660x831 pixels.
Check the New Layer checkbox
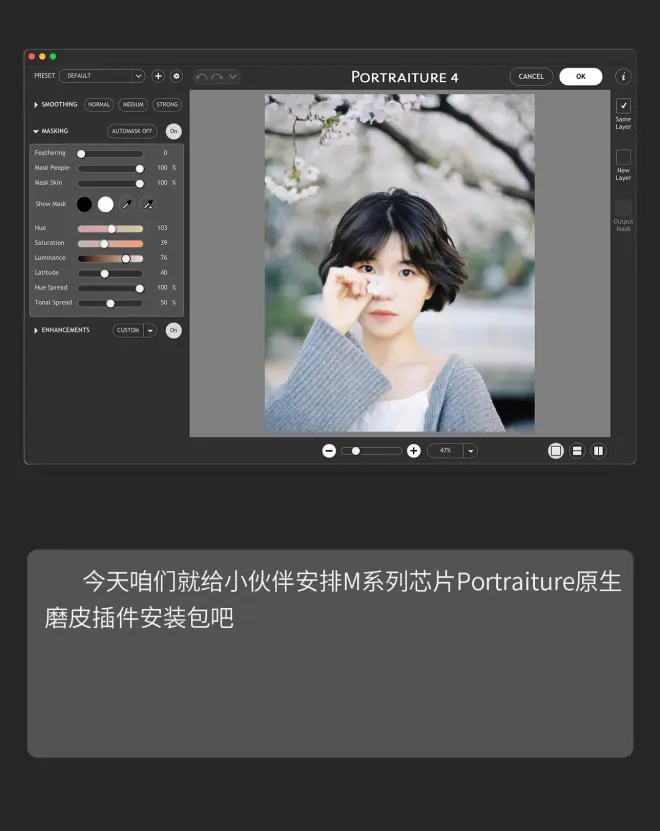pyautogui.click(x=623, y=157)
